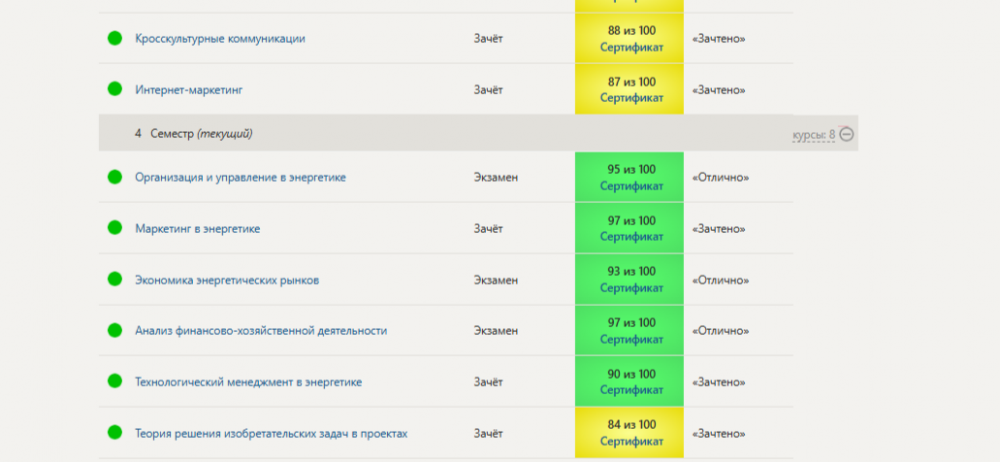Click score '90 из 100'
The width and height of the screenshot is (1000, 462).
[x=631, y=374]
